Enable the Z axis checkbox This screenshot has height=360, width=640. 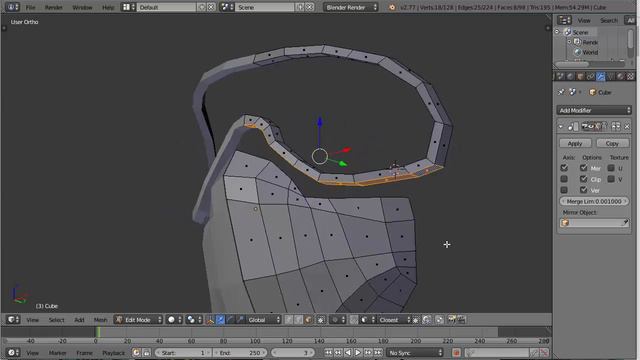click(564, 190)
